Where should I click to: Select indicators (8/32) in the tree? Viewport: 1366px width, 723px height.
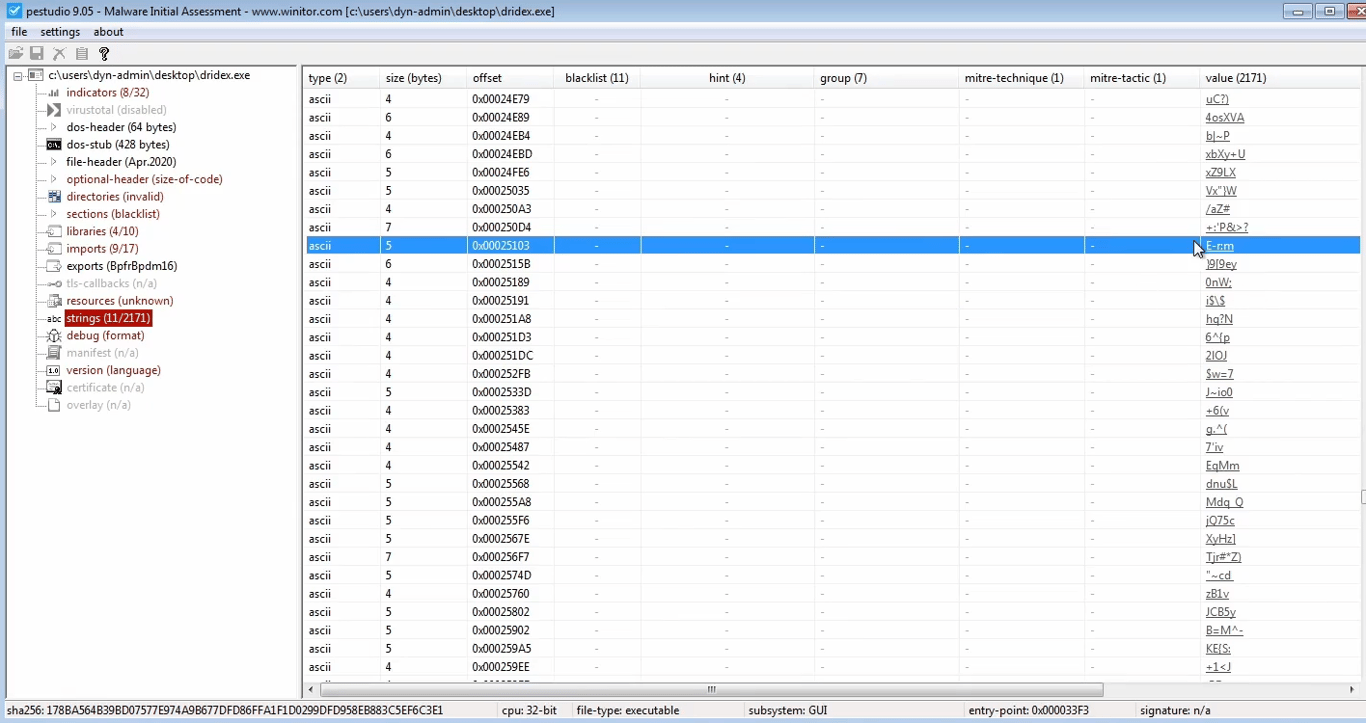pyautogui.click(x=107, y=93)
